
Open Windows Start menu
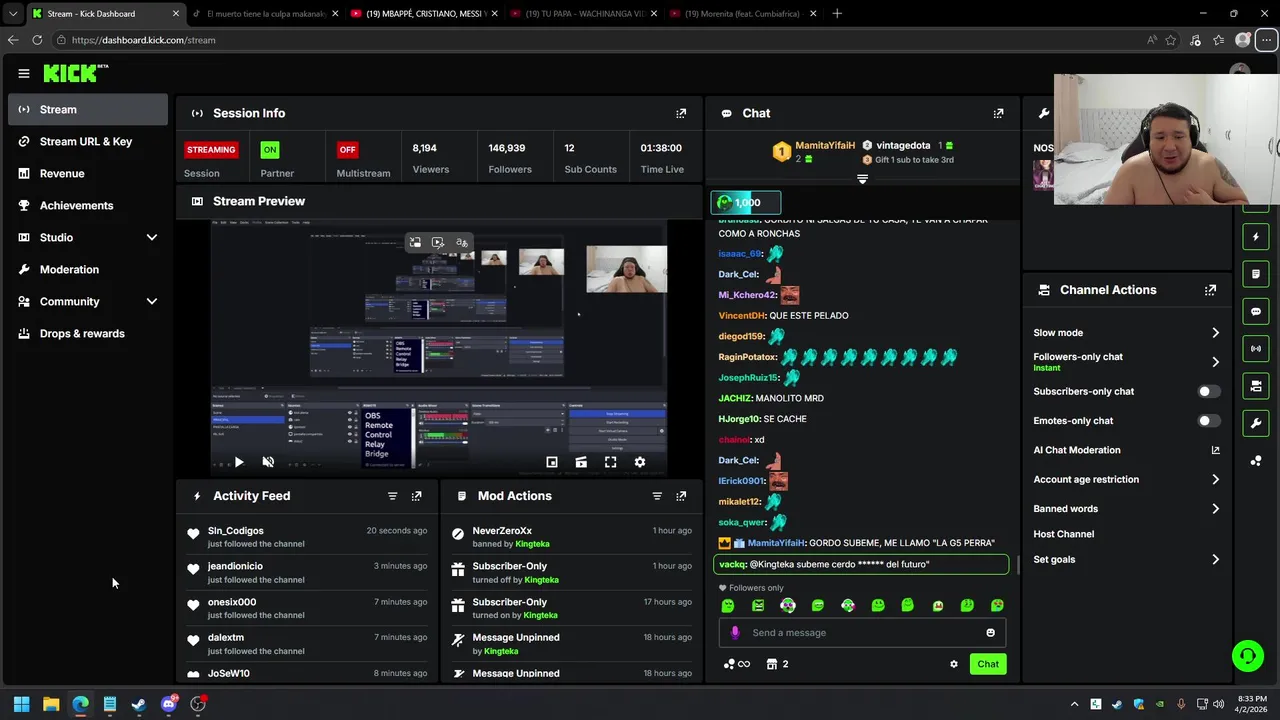[21, 704]
